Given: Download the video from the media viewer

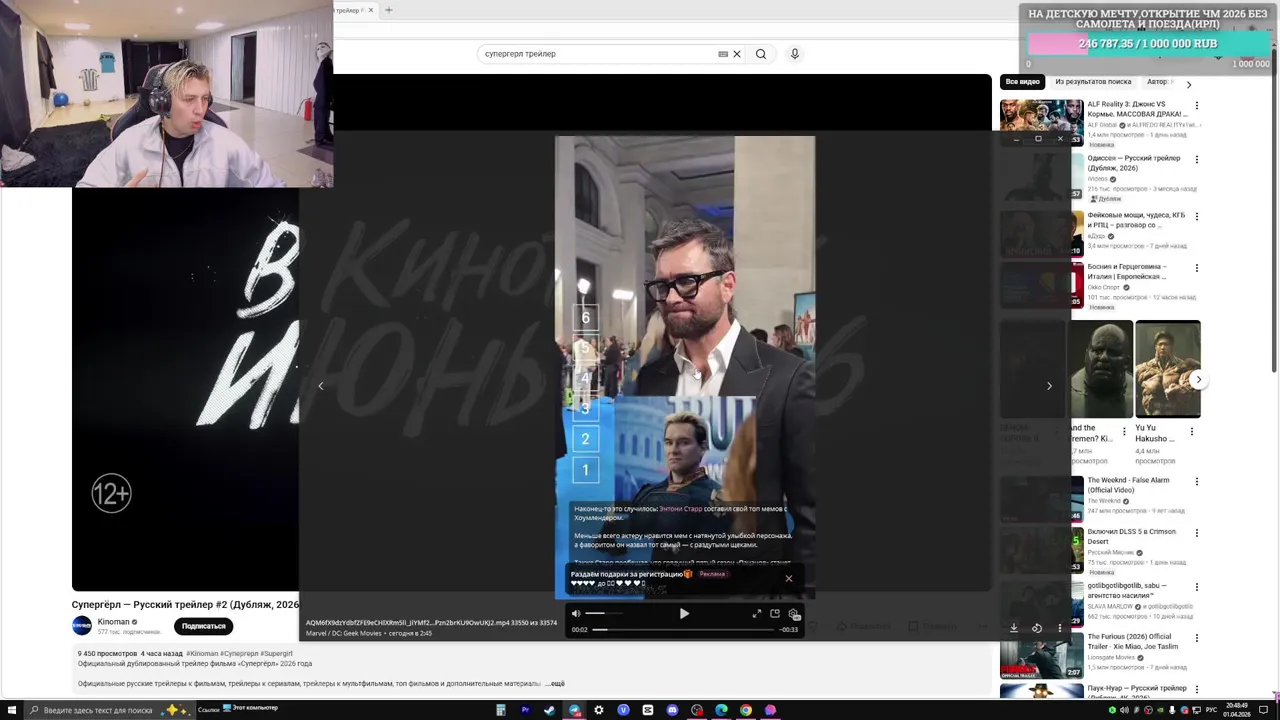Looking at the screenshot, I should pyautogui.click(x=1013, y=627).
